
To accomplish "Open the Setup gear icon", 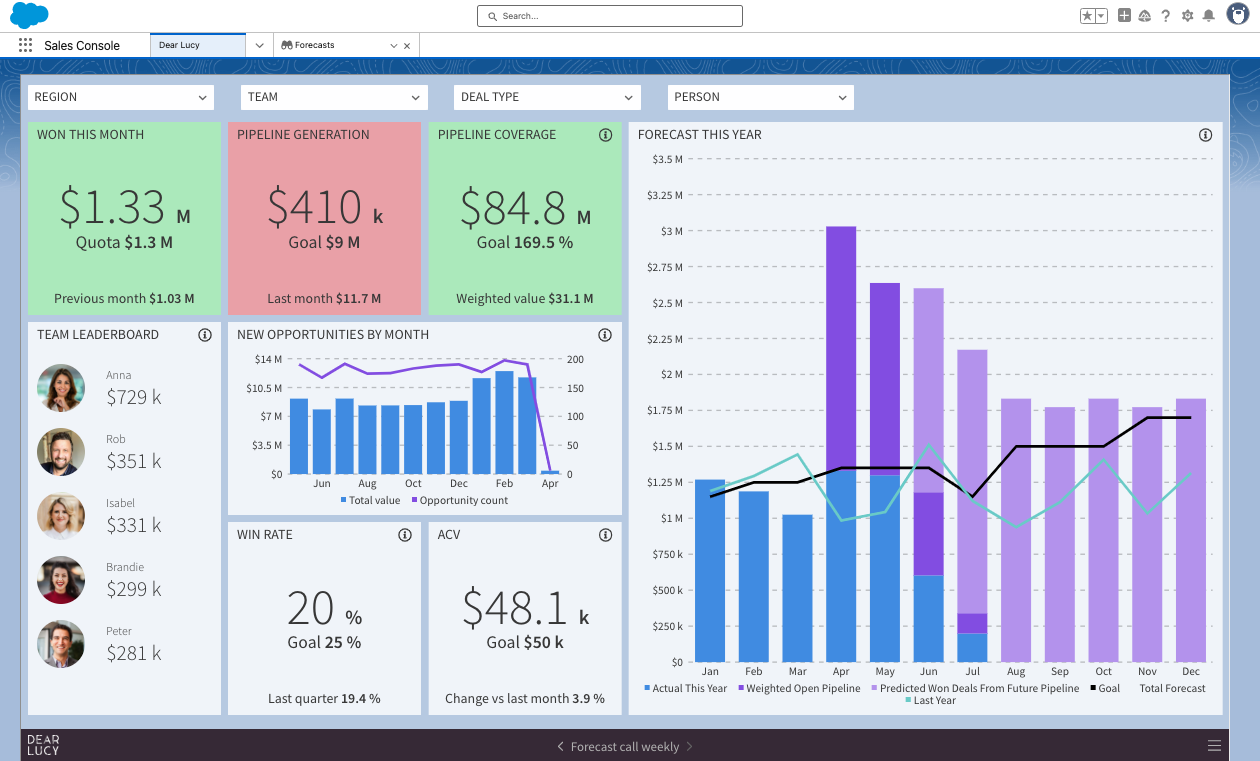I will click(1188, 16).
